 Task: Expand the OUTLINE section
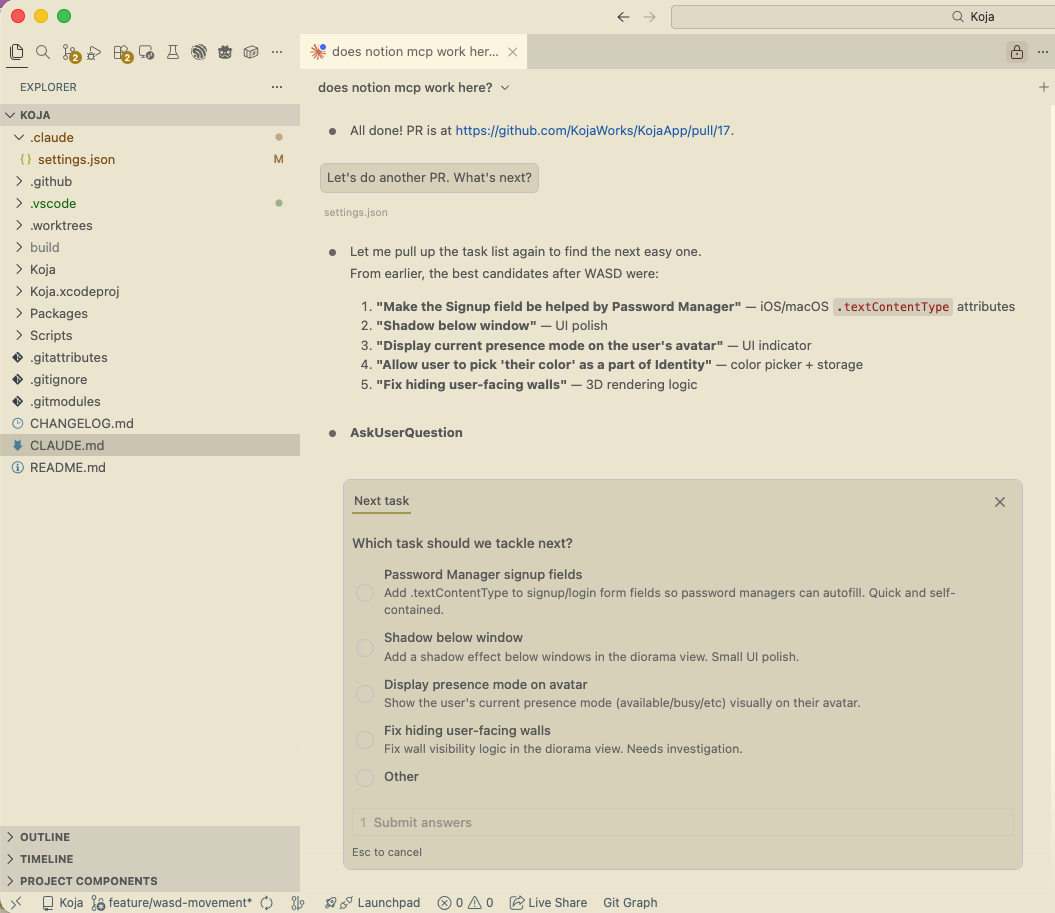[45, 837]
